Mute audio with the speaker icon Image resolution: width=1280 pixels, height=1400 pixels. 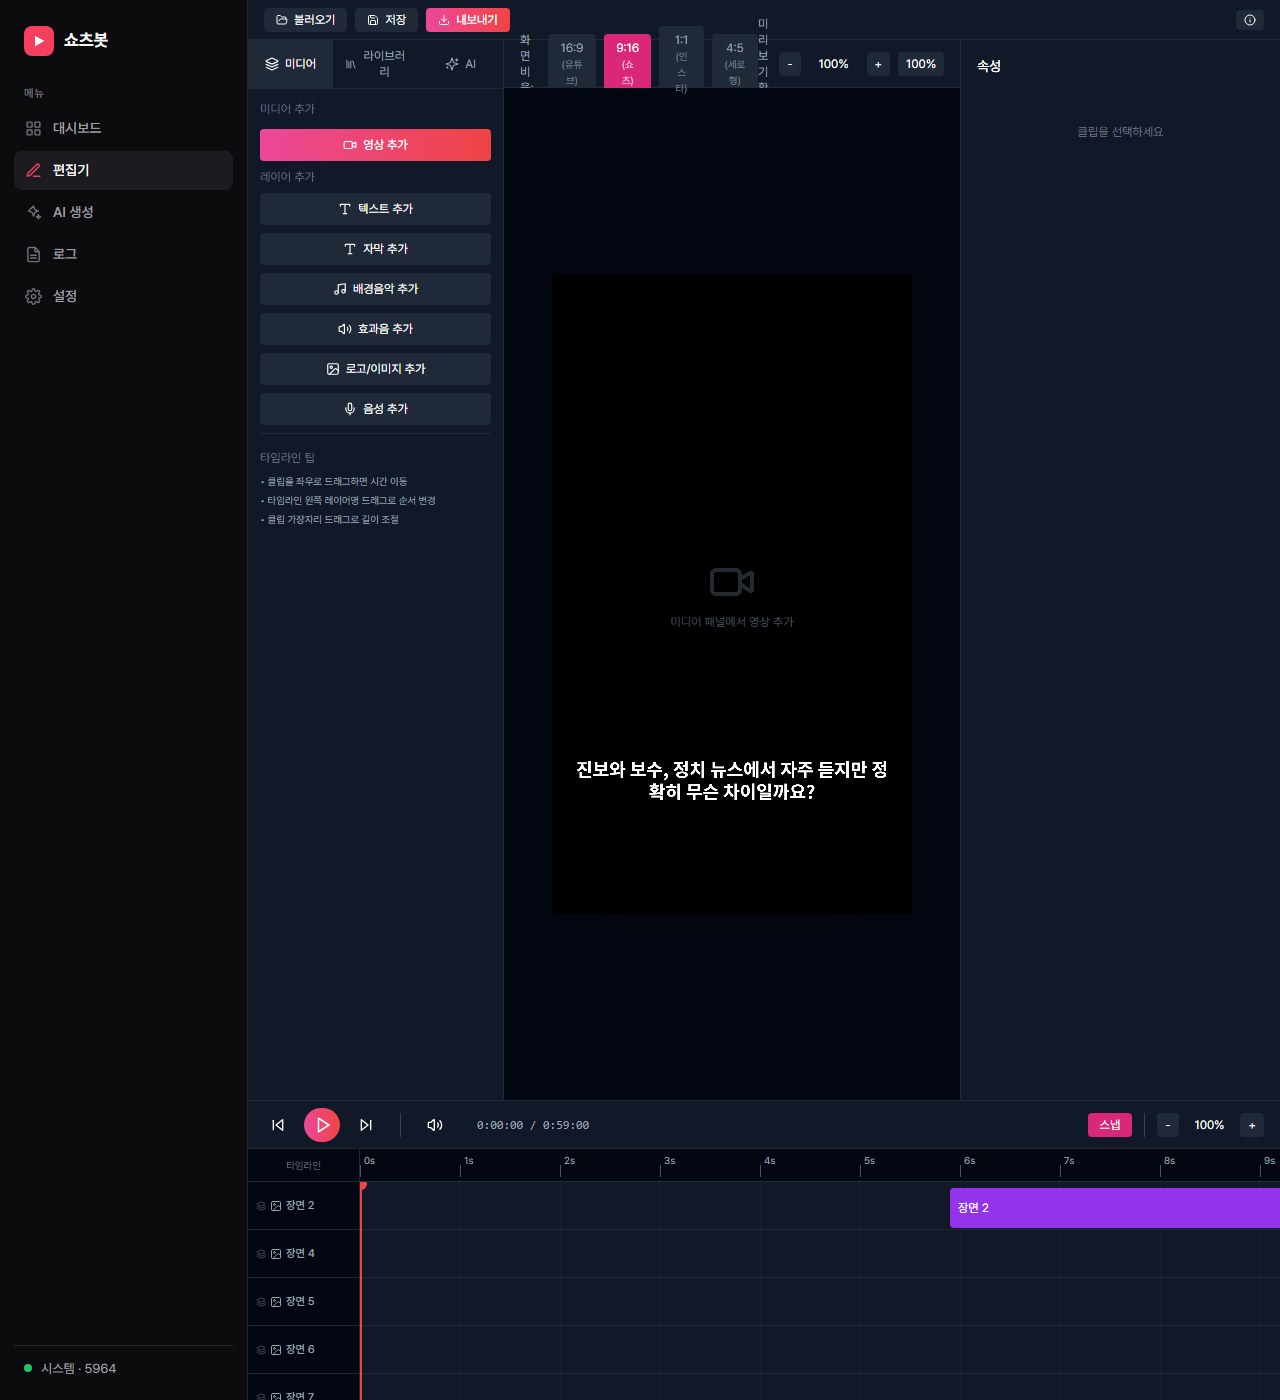click(x=435, y=1125)
